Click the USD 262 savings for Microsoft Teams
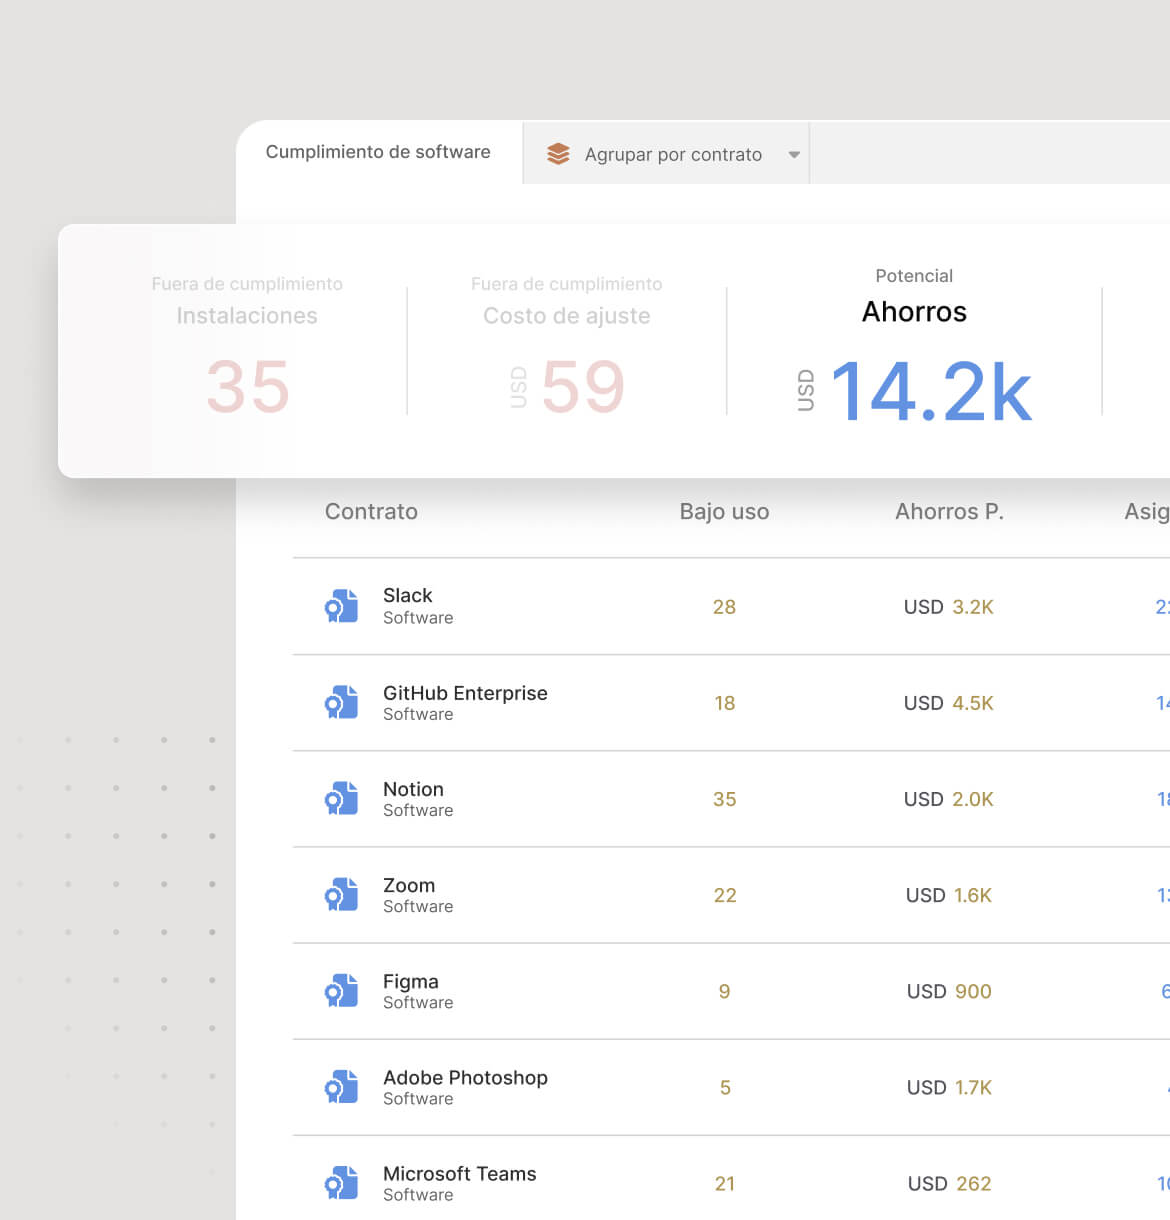This screenshot has width=1170, height=1220. point(949,1184)
